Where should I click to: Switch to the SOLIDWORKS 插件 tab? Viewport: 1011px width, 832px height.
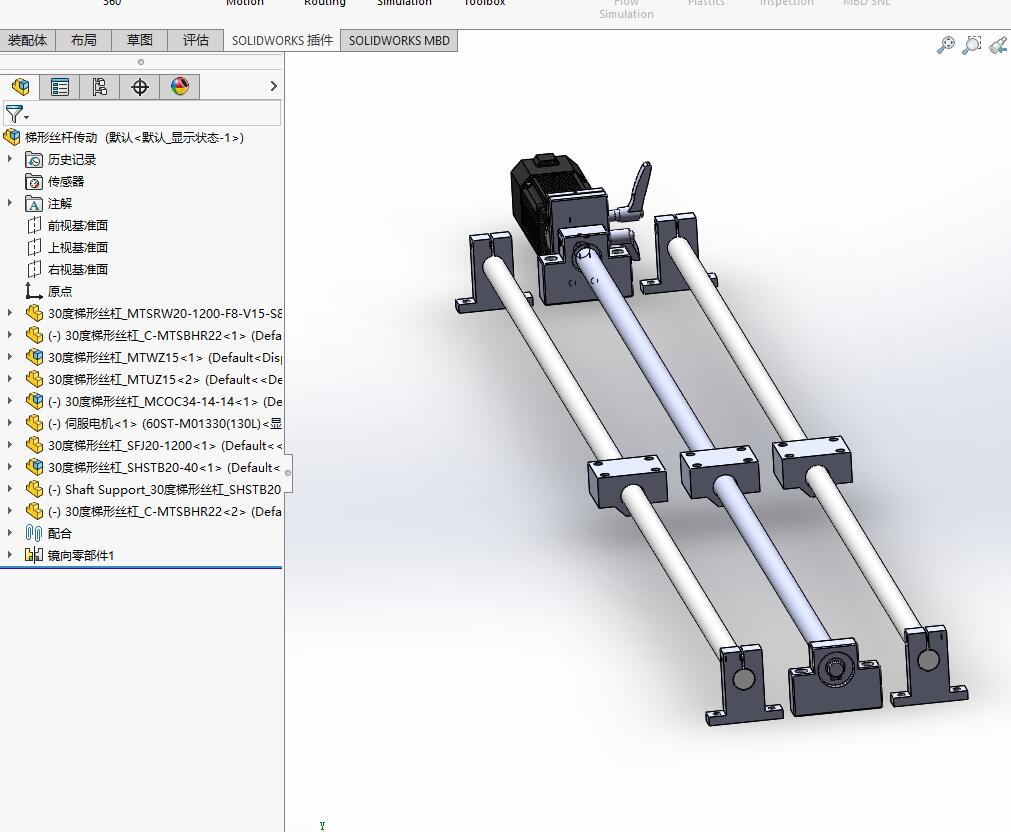282,41
